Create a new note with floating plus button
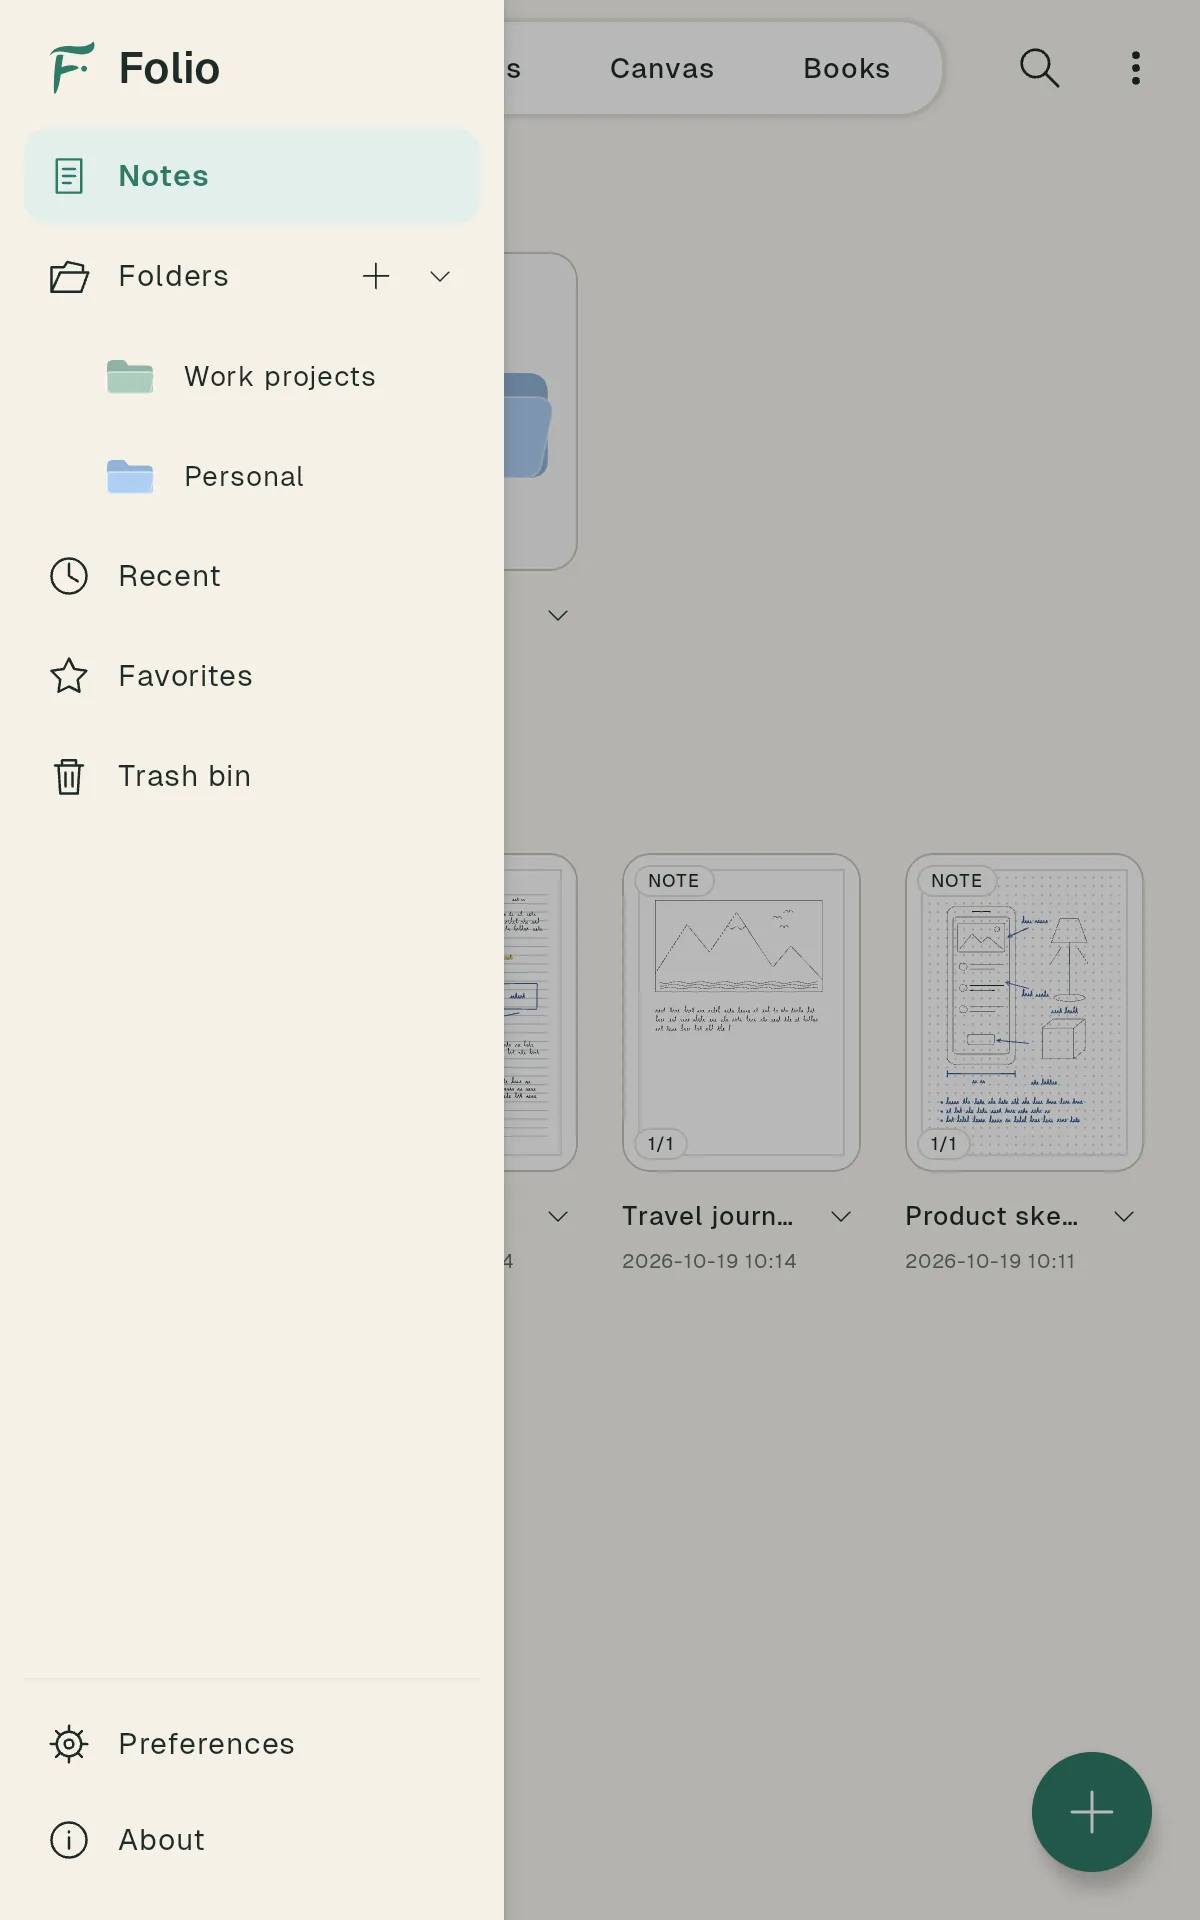 (x=1092, y=1812)
